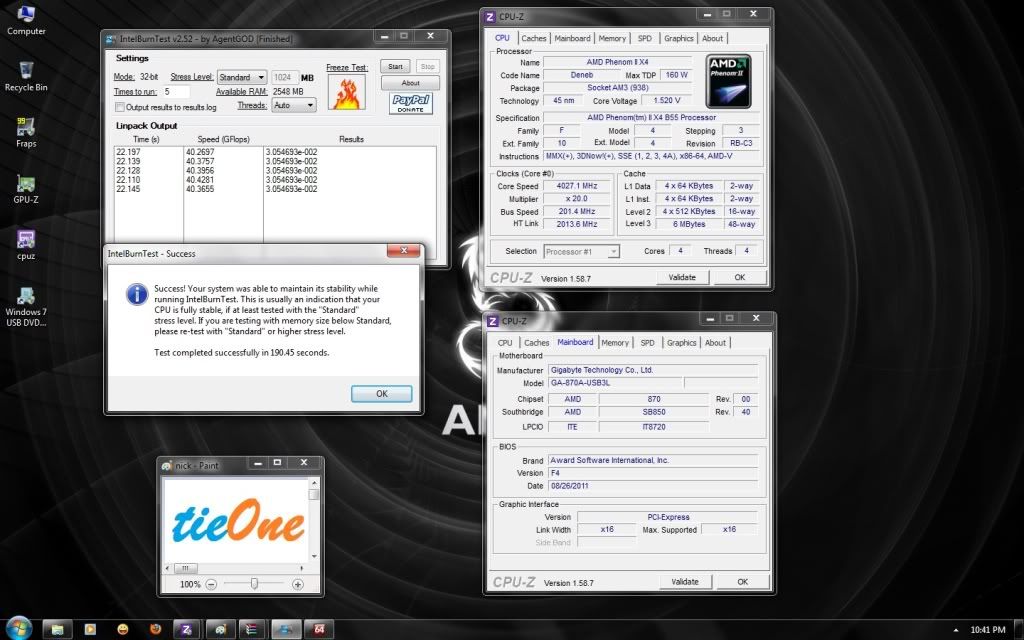Click the red 64 IntelBurnTest taskbar icon
Viewport: 1024px width, 640px height.
(x=319, y=630)
